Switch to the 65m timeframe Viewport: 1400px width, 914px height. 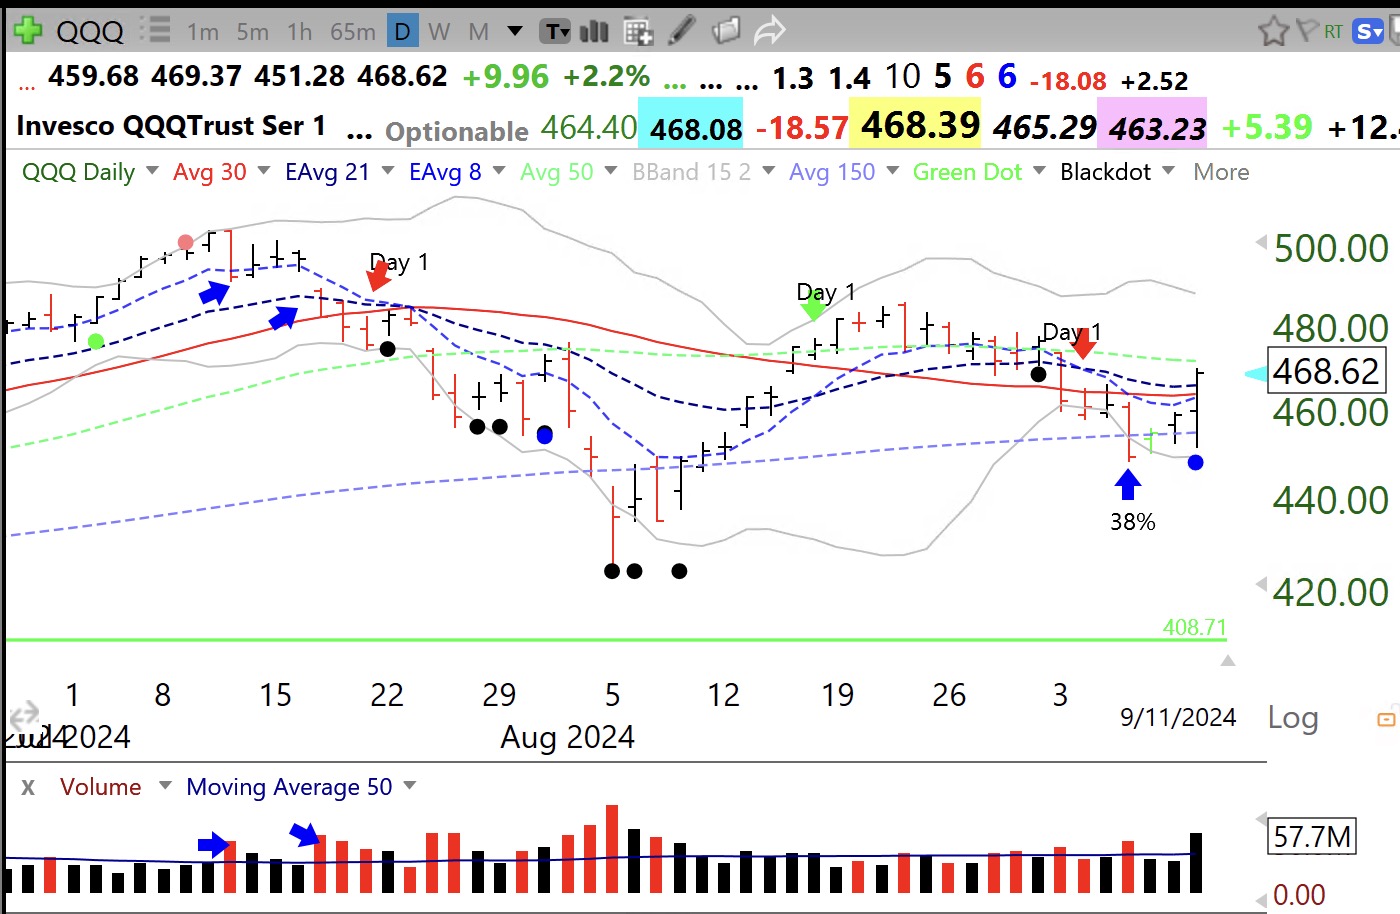[x=352, y=32]
